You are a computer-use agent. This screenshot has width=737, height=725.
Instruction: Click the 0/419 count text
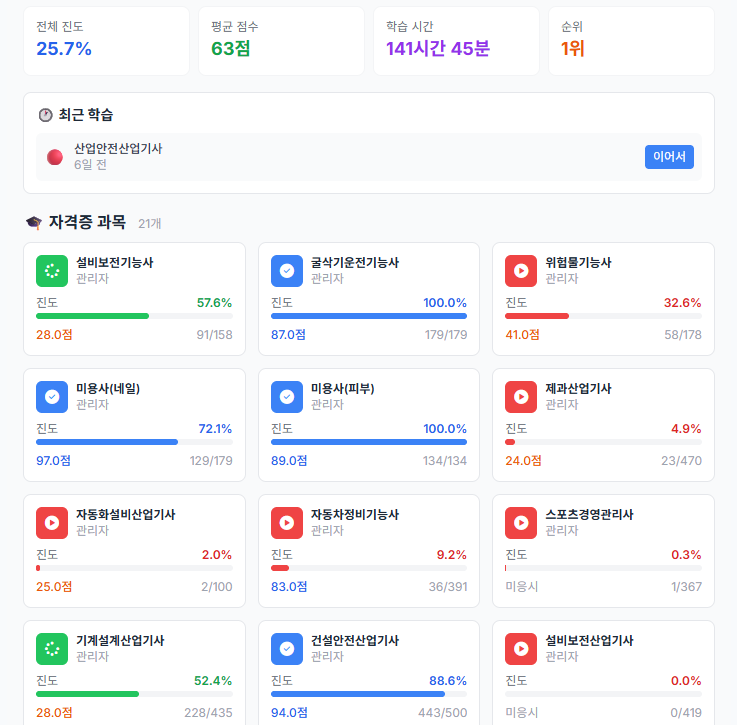point(686,713)
